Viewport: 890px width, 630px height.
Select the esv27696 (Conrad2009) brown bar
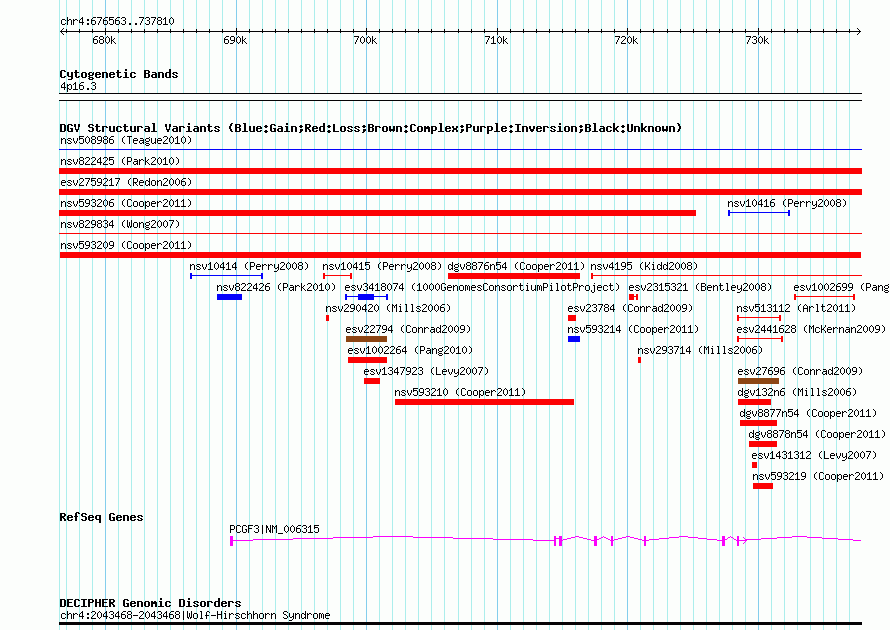758,381
